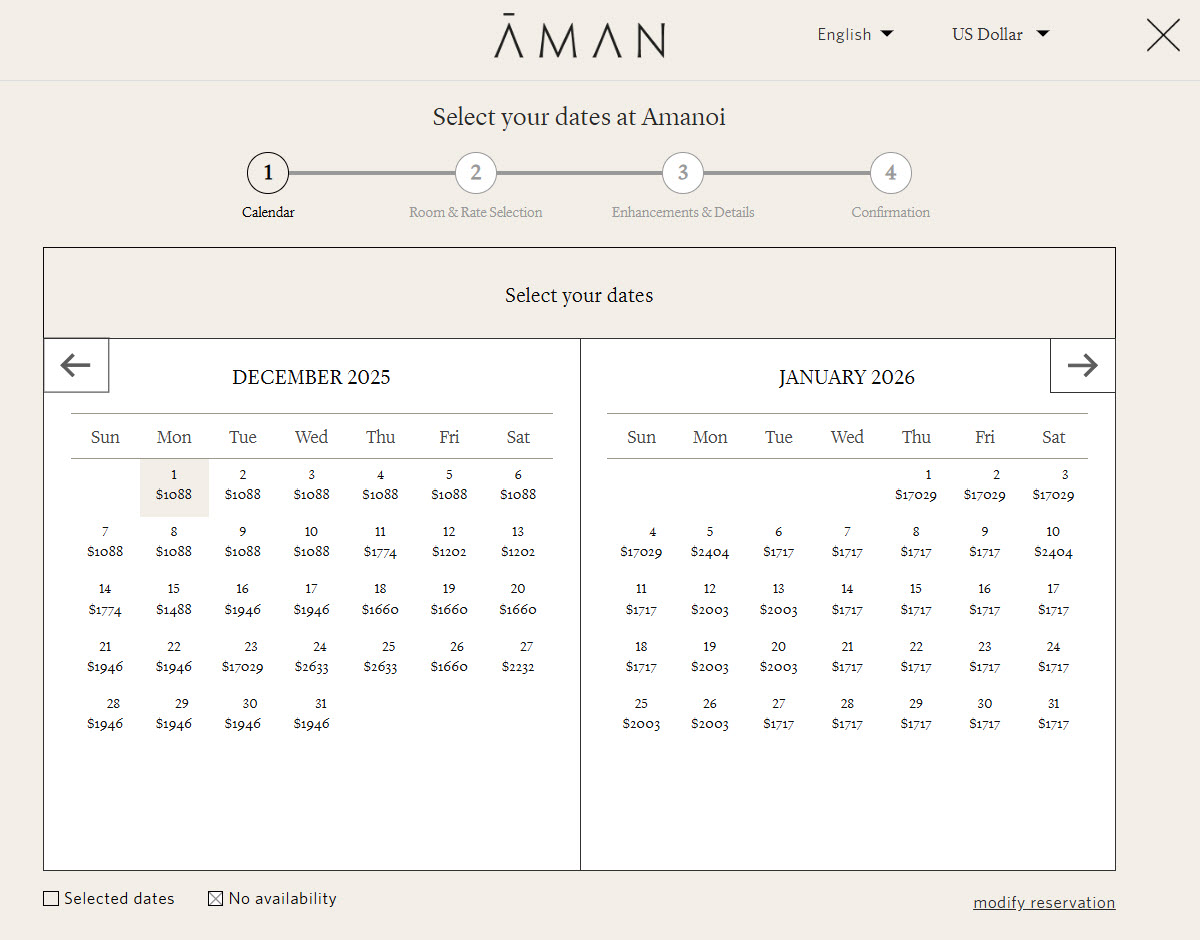Pick January 31 priced at $1717
Screen dimensions: 1200x940
[x=1053, y=715]
